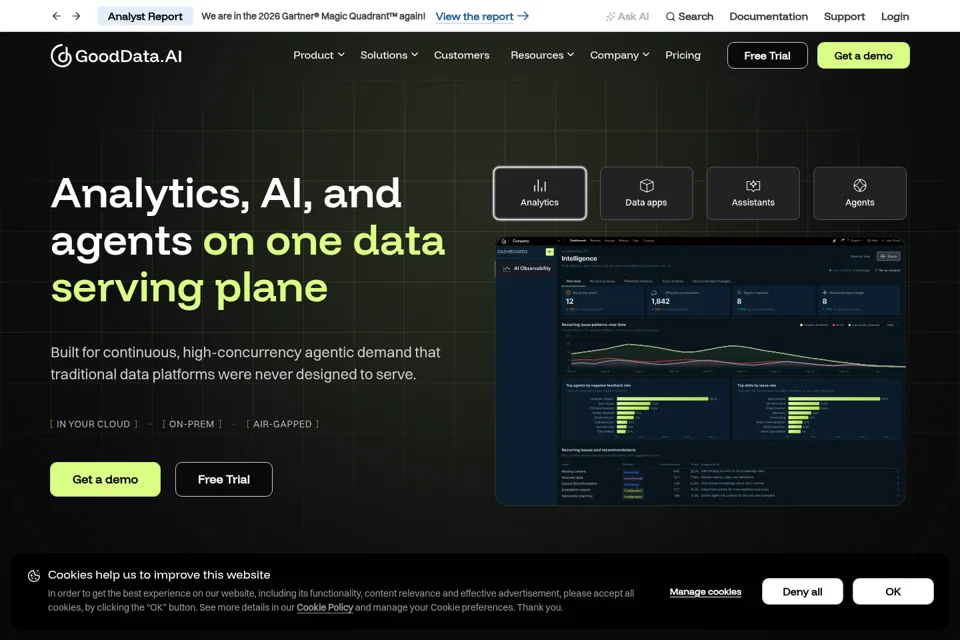The height and width of the screenshot is (640, 960).
Task: Click the Get a demo button under the hero text
Action: [x=105, y=480]
